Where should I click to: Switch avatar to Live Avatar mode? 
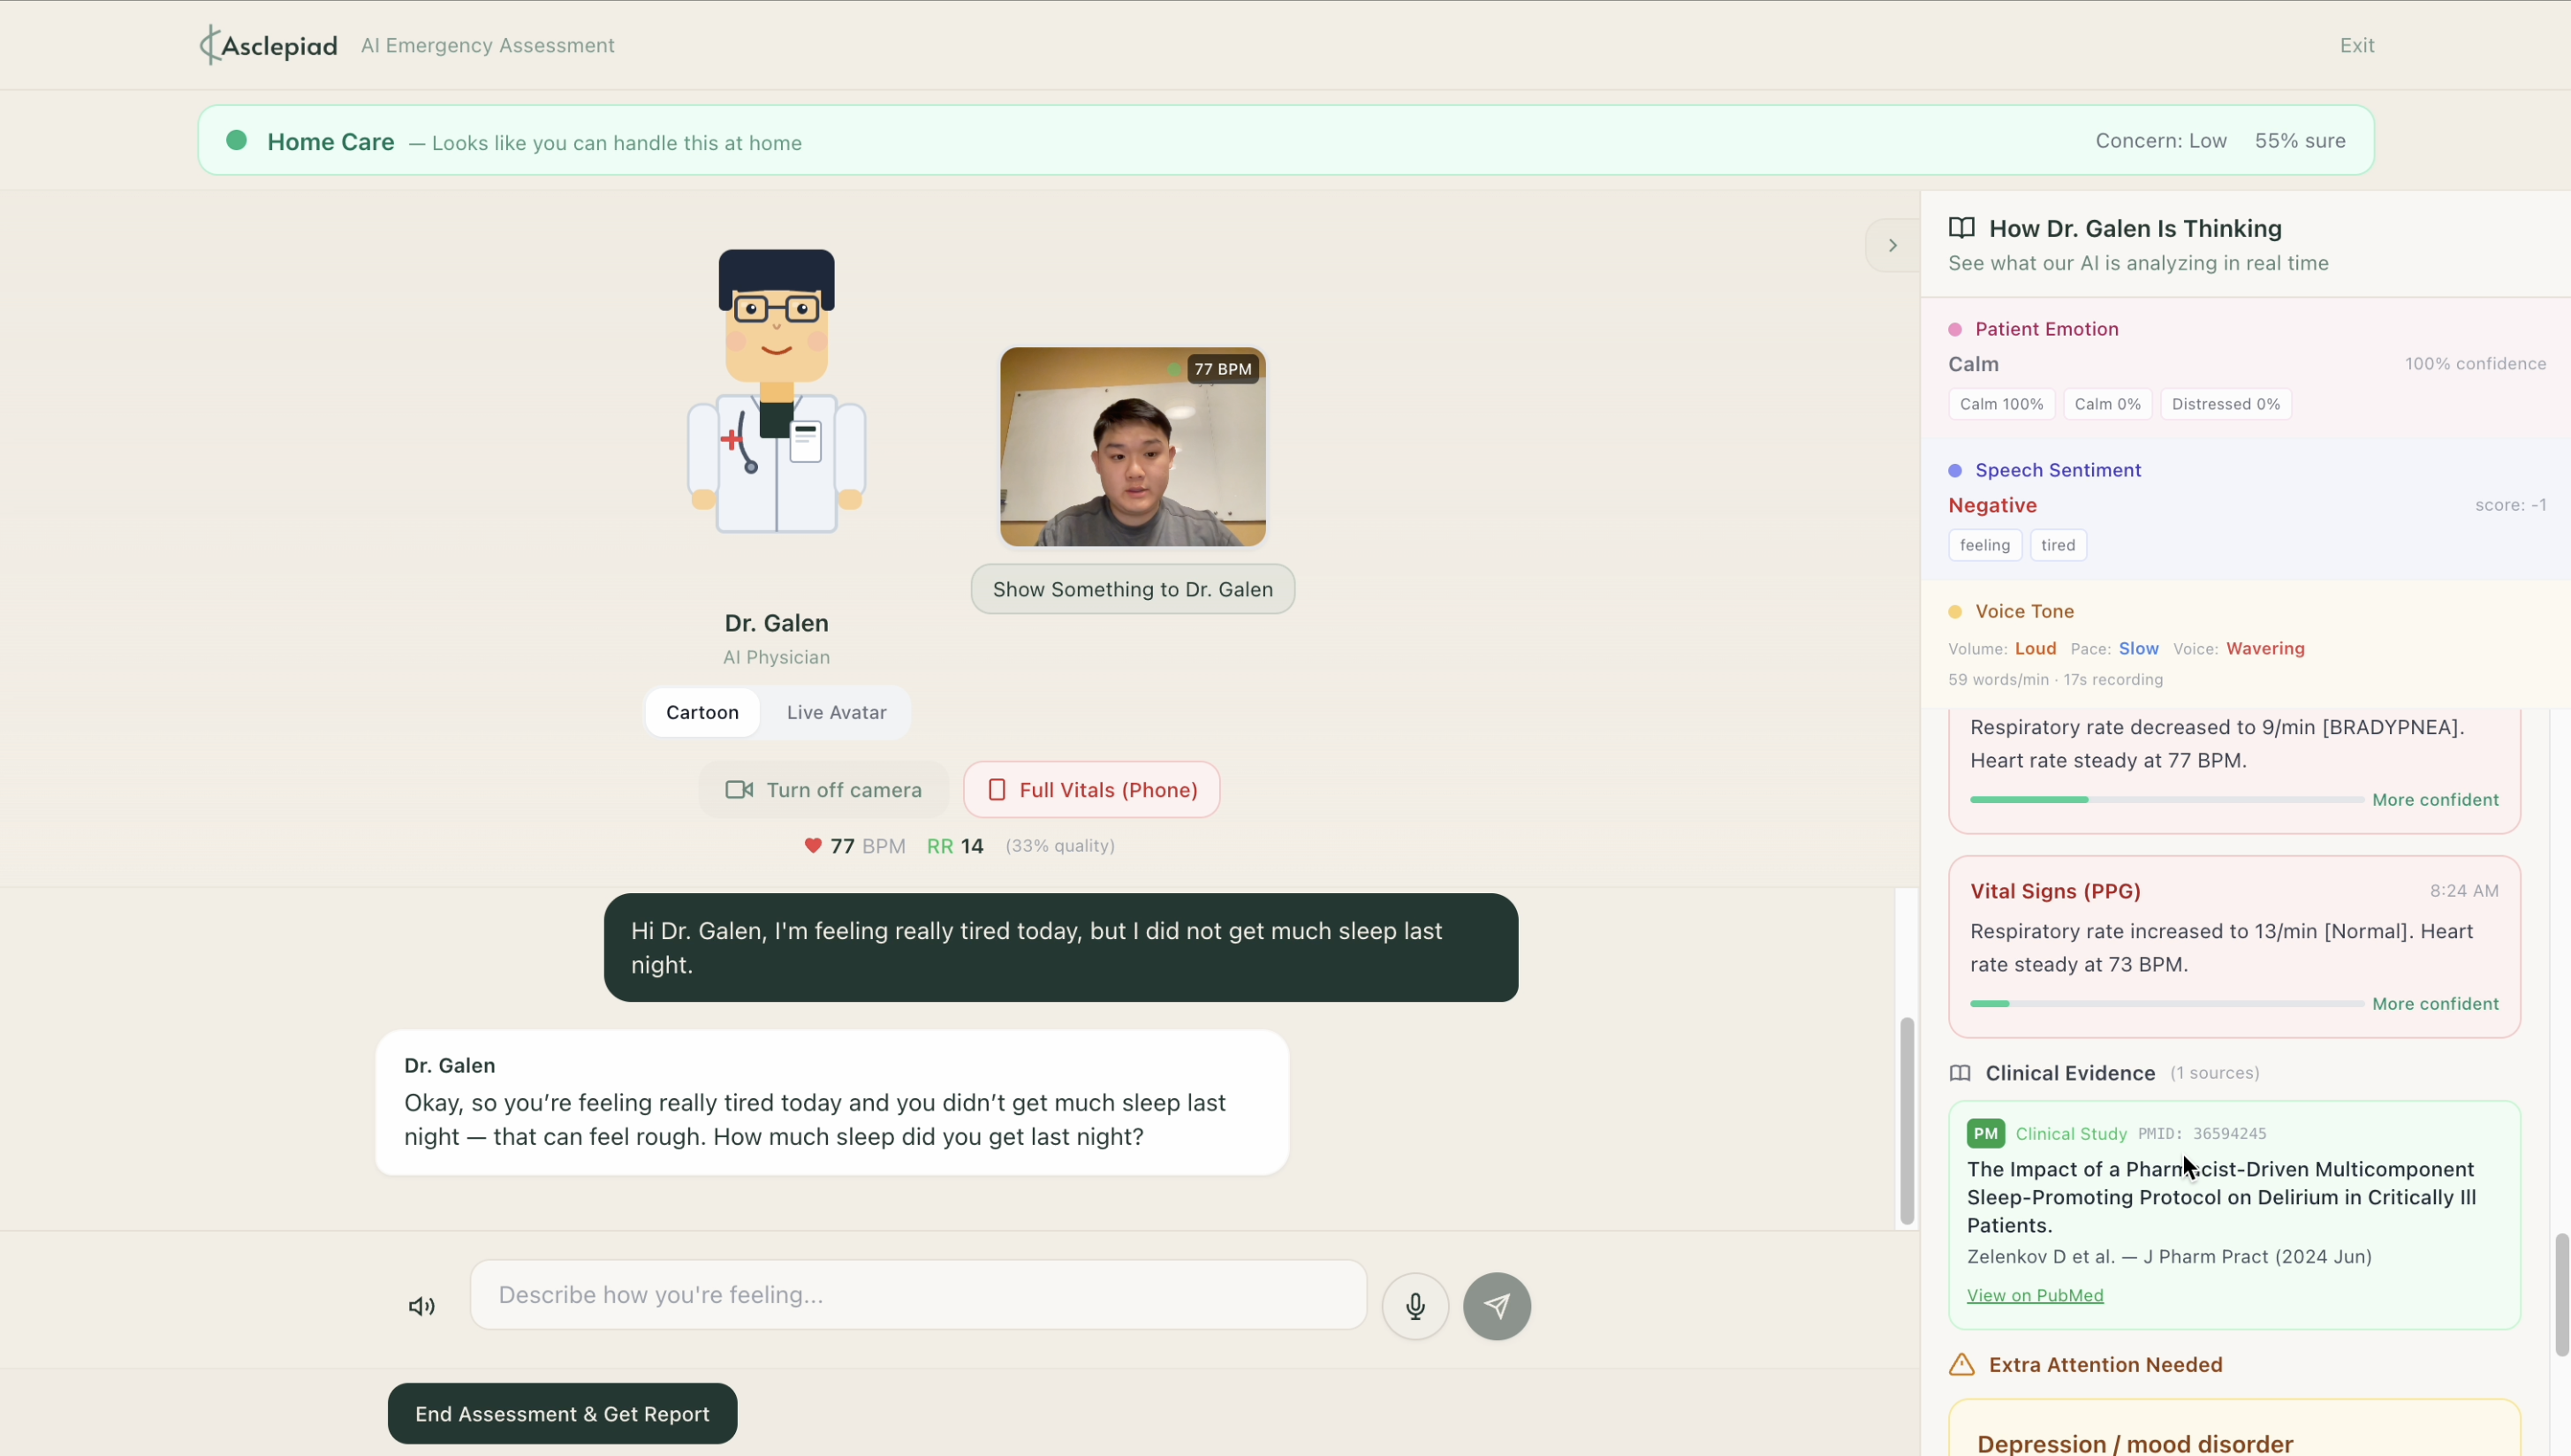coord(836,712)
